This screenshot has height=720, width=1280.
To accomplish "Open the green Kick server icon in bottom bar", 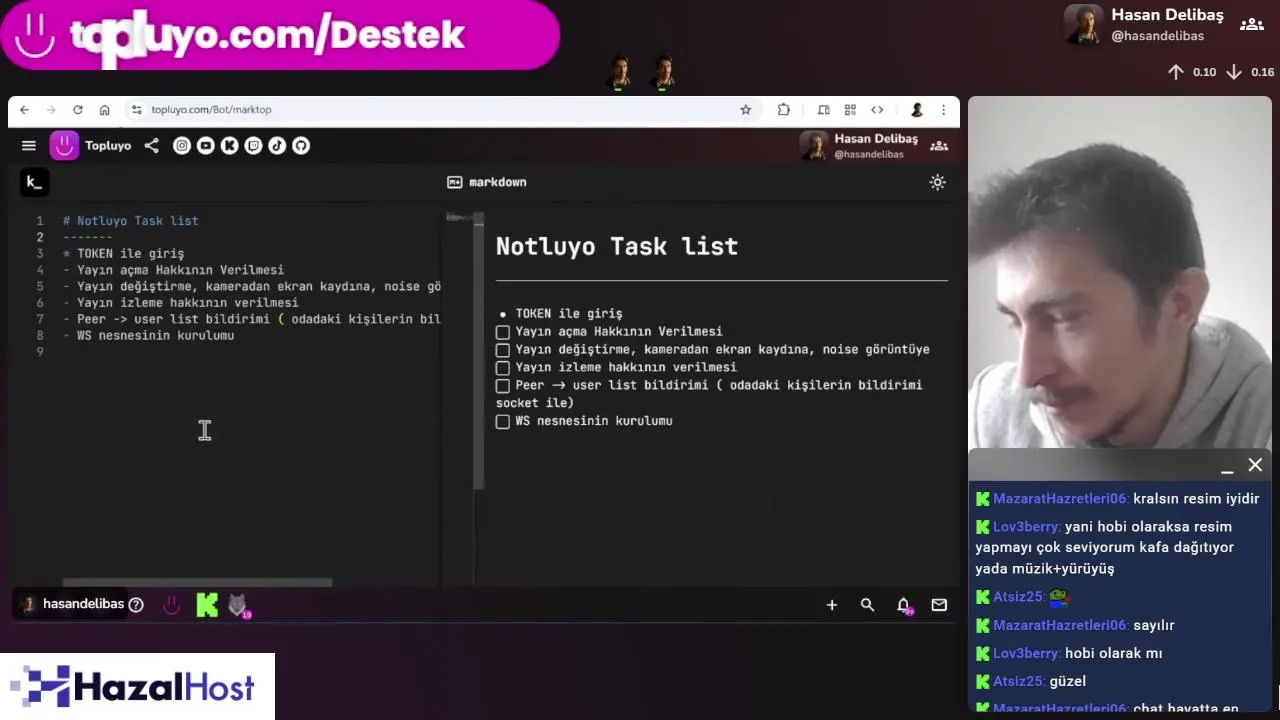I will pos(207,605).
